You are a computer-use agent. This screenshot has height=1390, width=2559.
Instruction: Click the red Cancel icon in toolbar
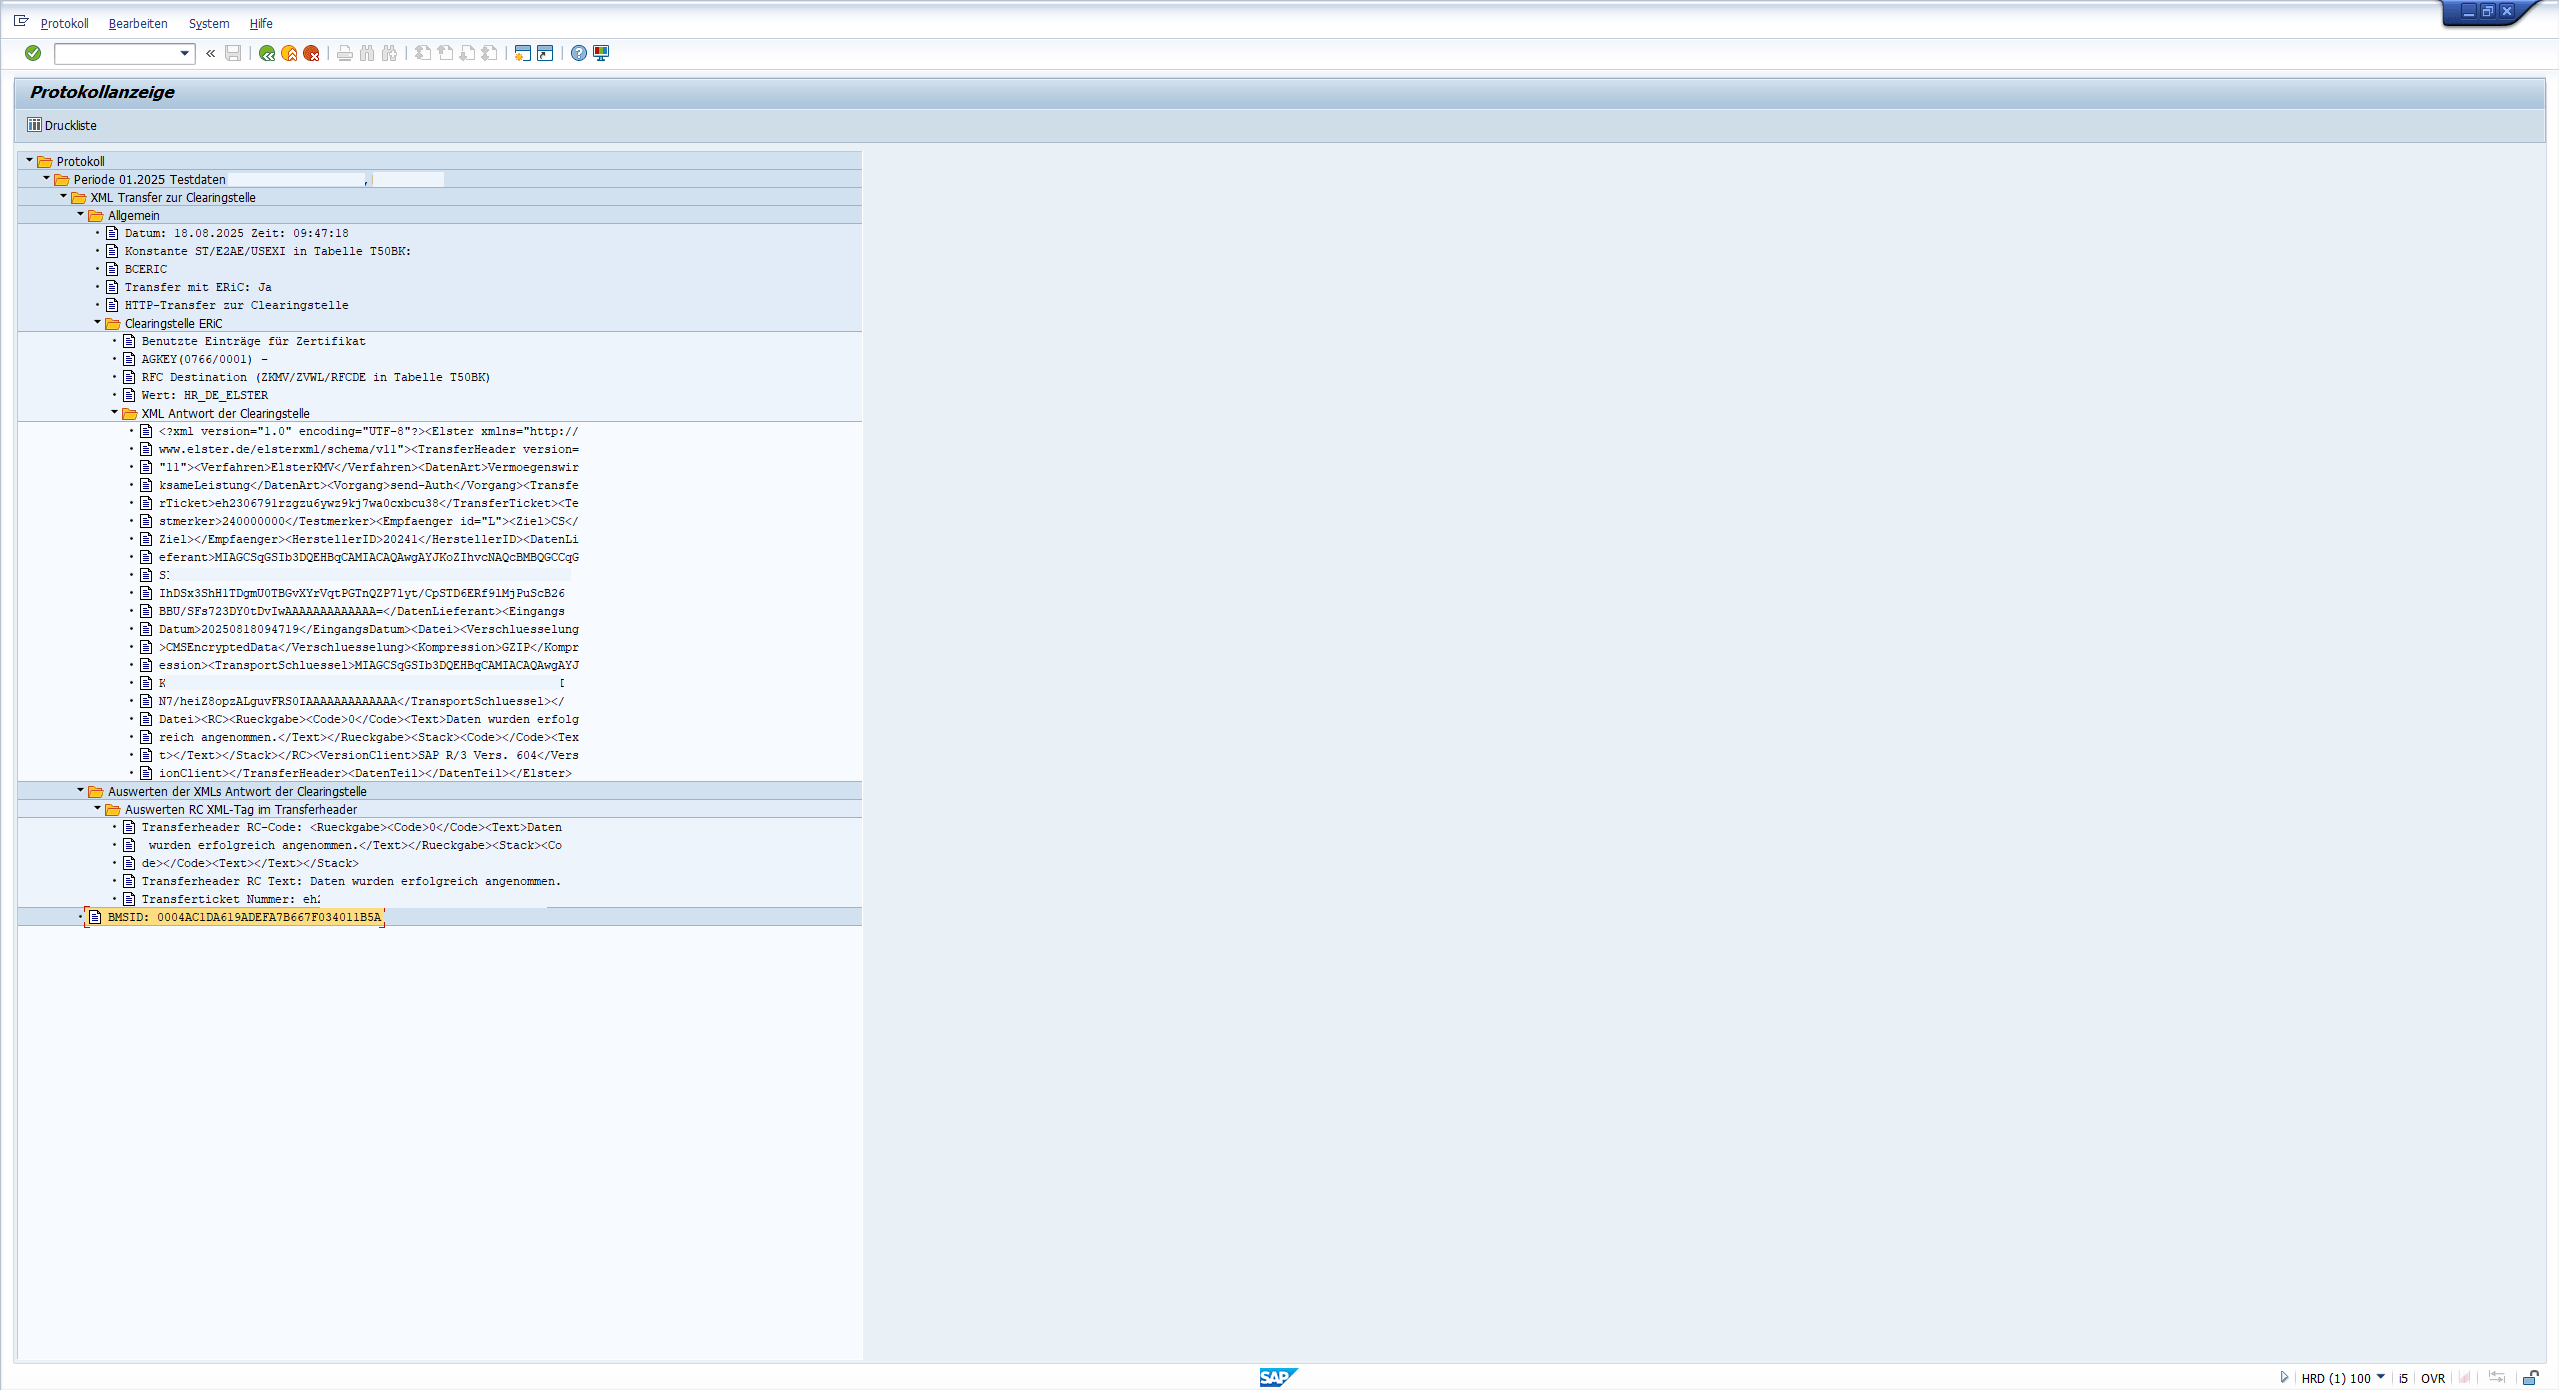(311, 53)
